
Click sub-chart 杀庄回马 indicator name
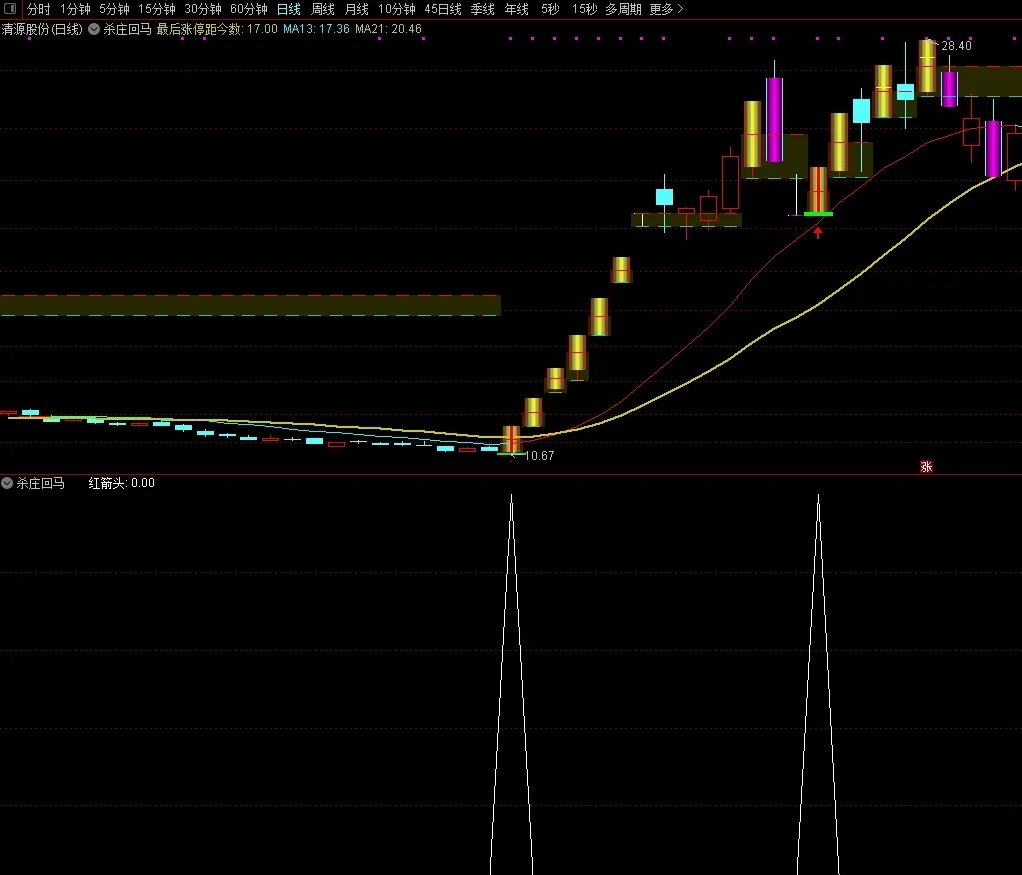pyautogui.click(x=40, y=483)
